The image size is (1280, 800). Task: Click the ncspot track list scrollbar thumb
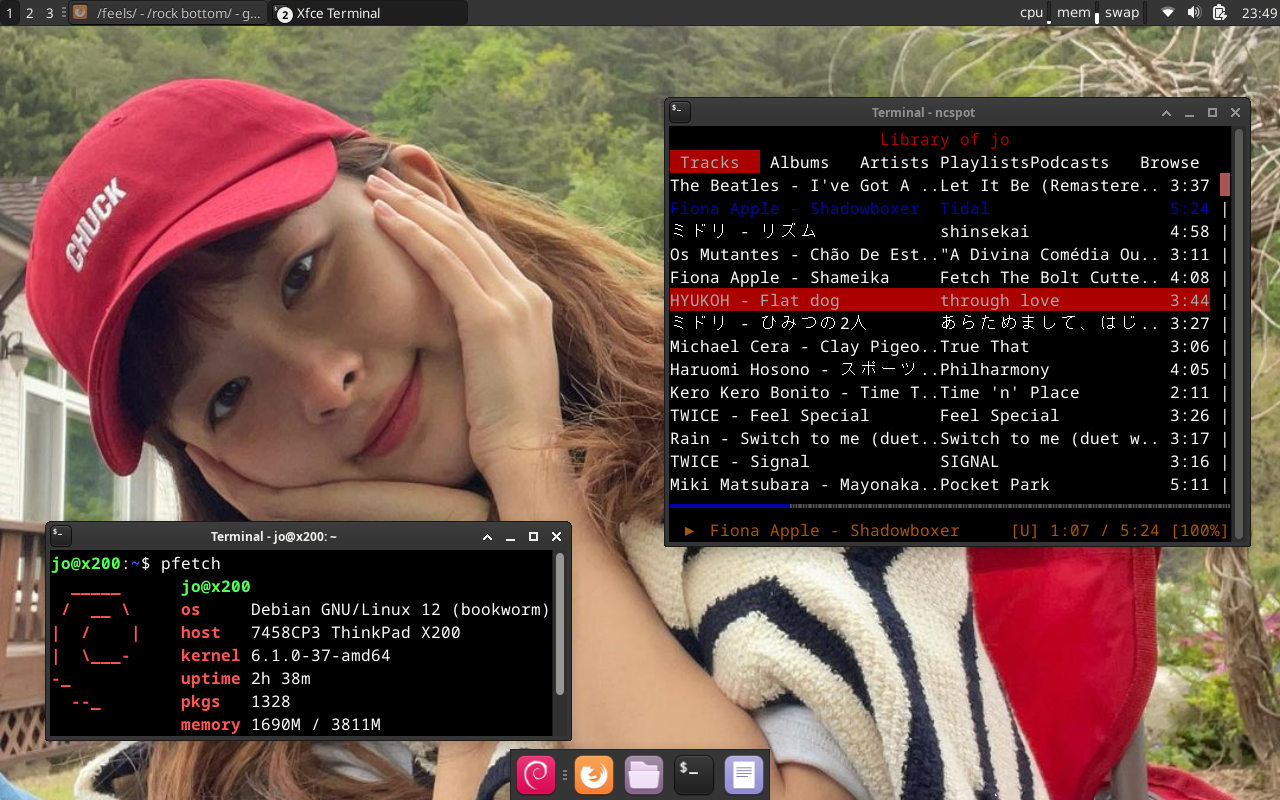[x=1225, y=185]
